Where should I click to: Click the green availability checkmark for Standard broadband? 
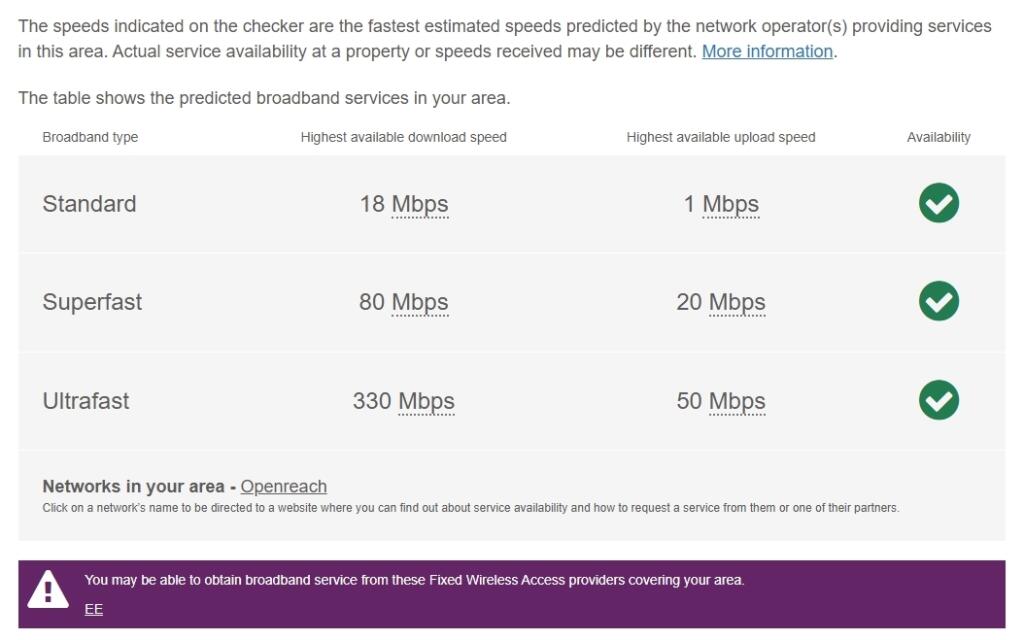click(x=938, y=202)
